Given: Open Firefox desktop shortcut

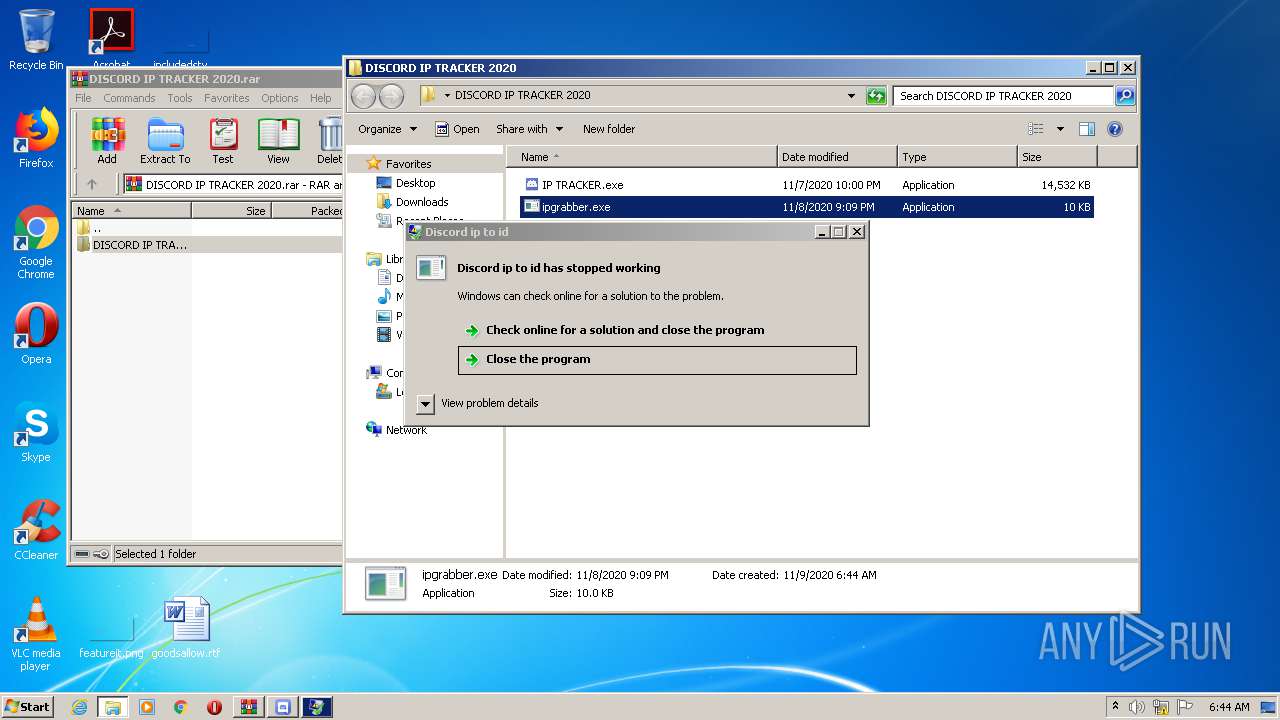Looking at the screenshot, I should [x=36, y=137].
